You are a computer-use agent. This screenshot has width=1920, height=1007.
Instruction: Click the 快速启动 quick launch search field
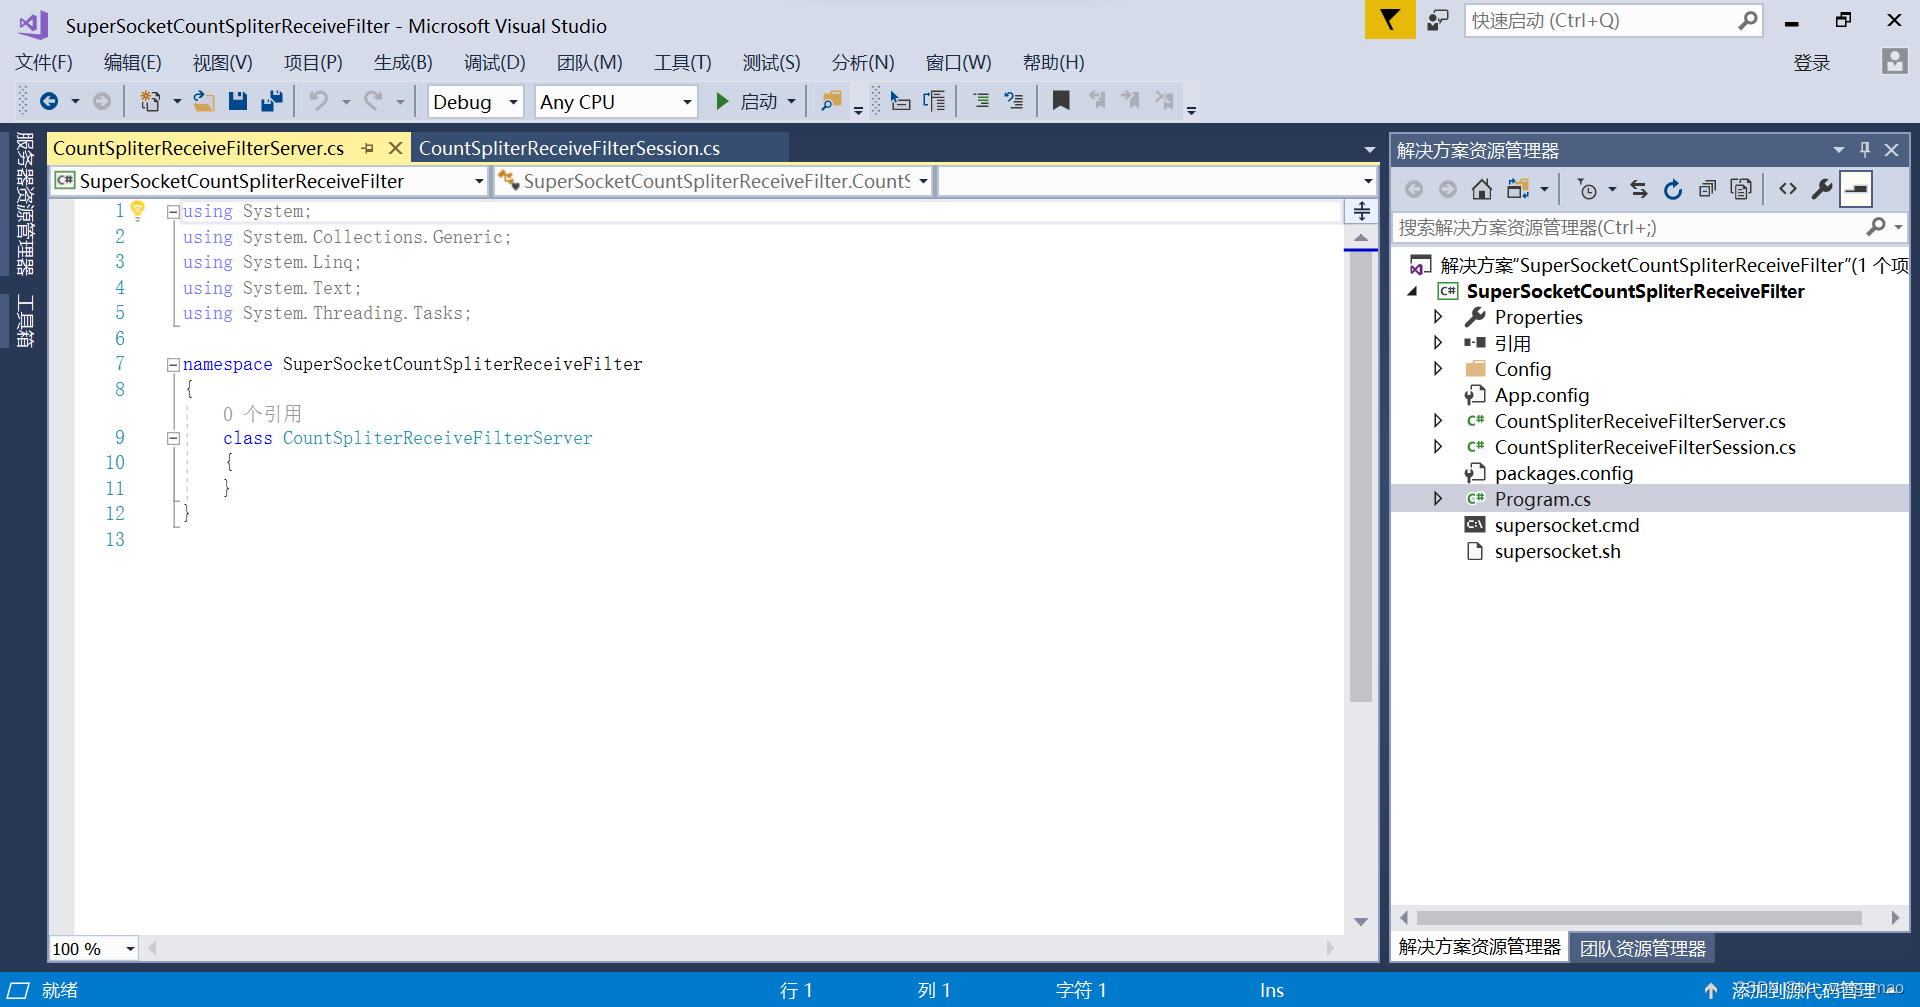tap(1602, 21)
